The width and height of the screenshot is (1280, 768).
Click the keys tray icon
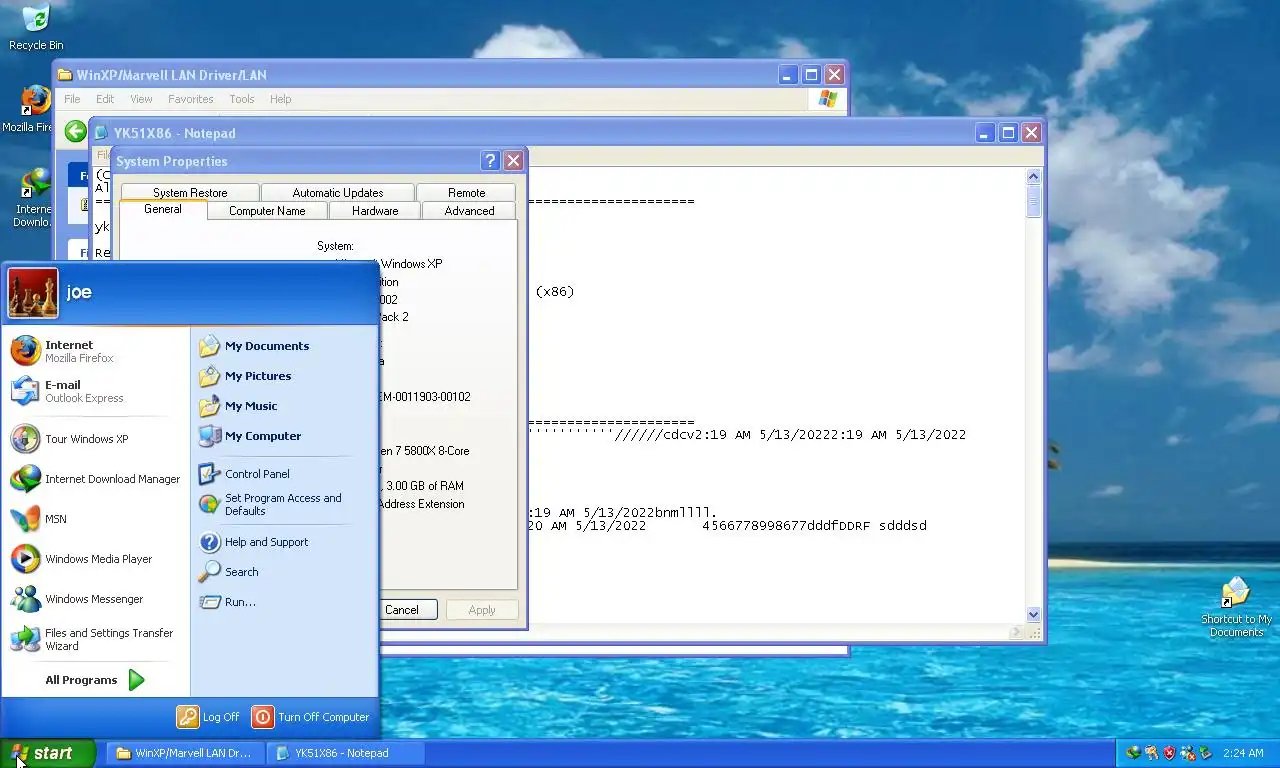pos(1152,753)
